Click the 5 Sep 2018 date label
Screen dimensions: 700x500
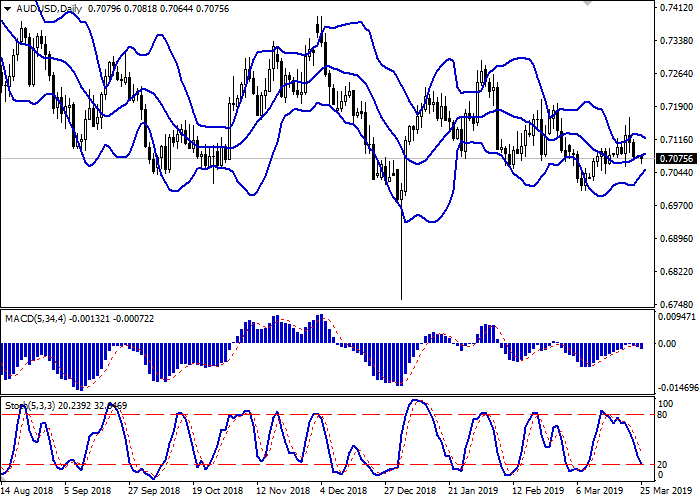pyautogui.click(x=89, y=491)
